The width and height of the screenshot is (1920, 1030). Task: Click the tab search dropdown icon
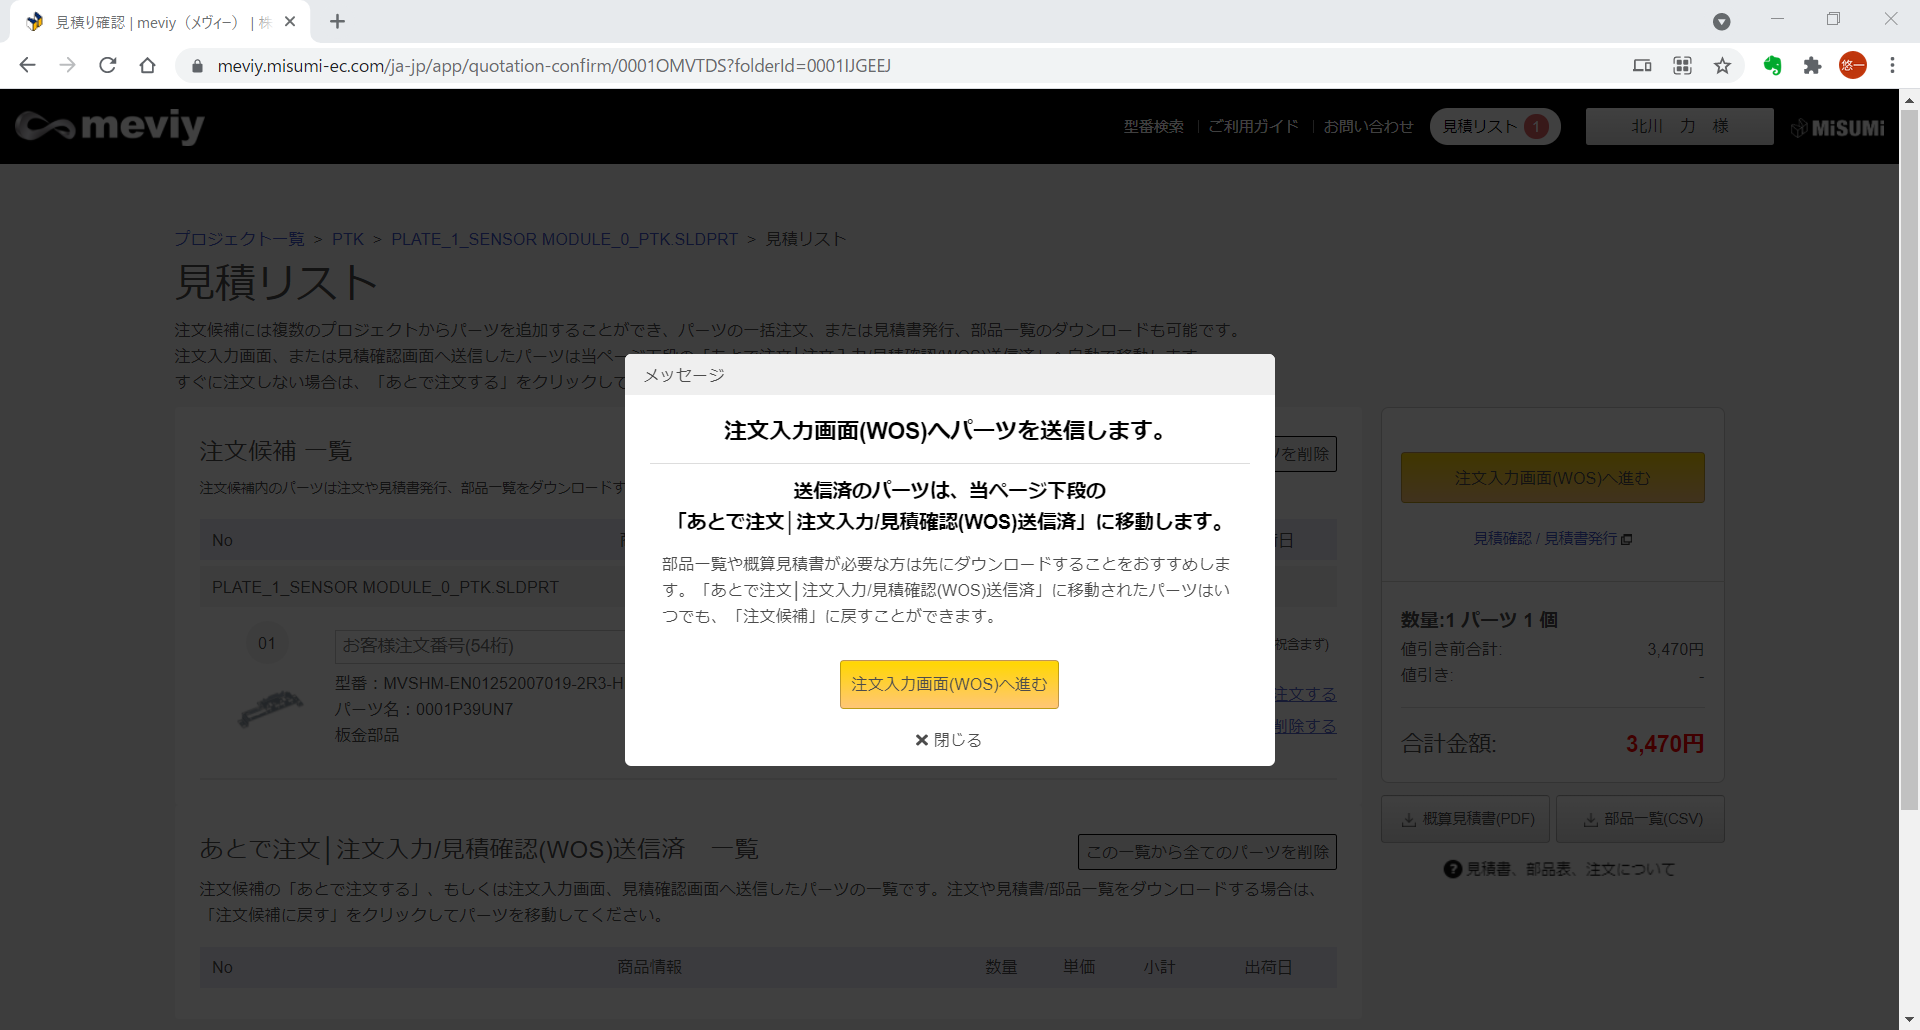1721,21
